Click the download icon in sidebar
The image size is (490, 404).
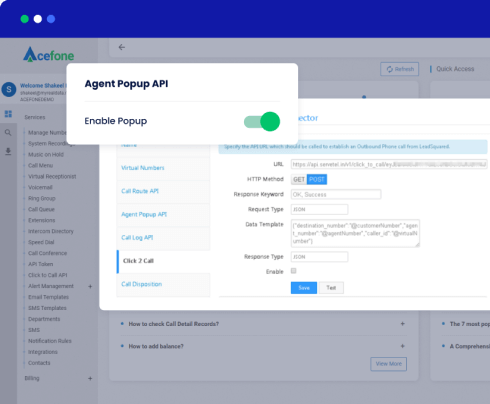coord(8,152)
